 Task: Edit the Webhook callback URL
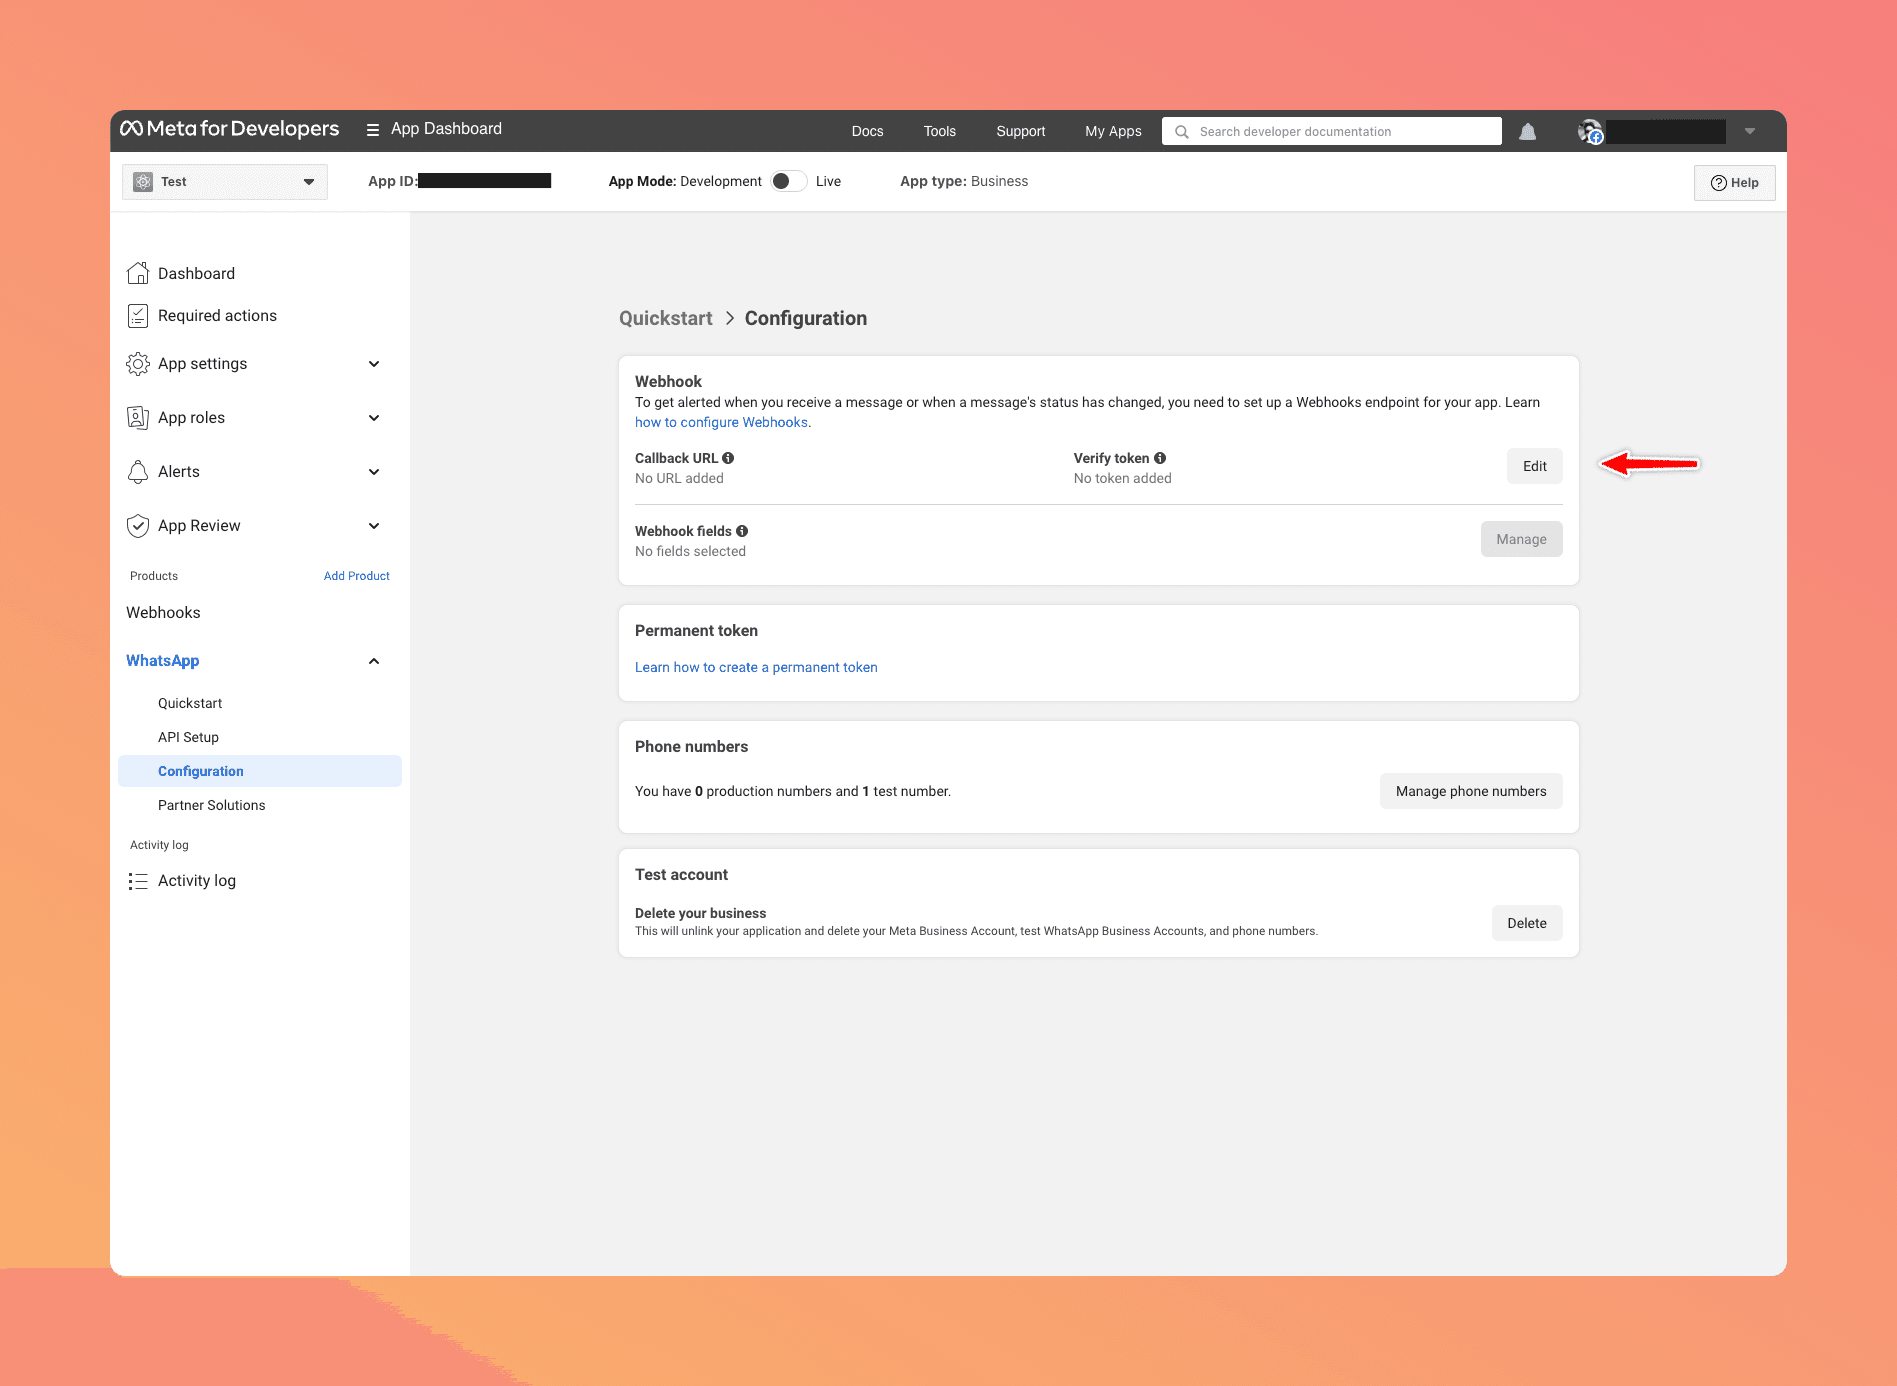pos(1535,466)
